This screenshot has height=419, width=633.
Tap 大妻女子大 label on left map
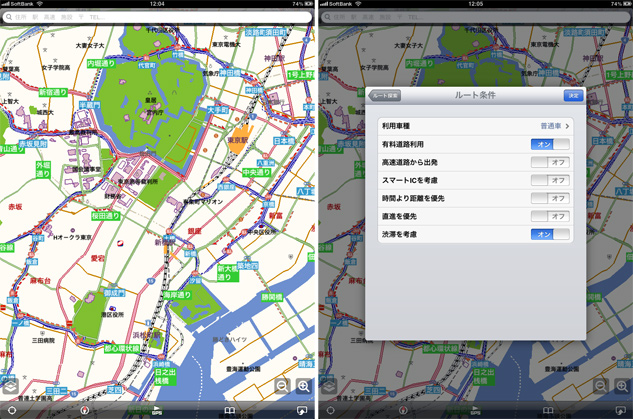pyautogui.click(x=90, y=45)
